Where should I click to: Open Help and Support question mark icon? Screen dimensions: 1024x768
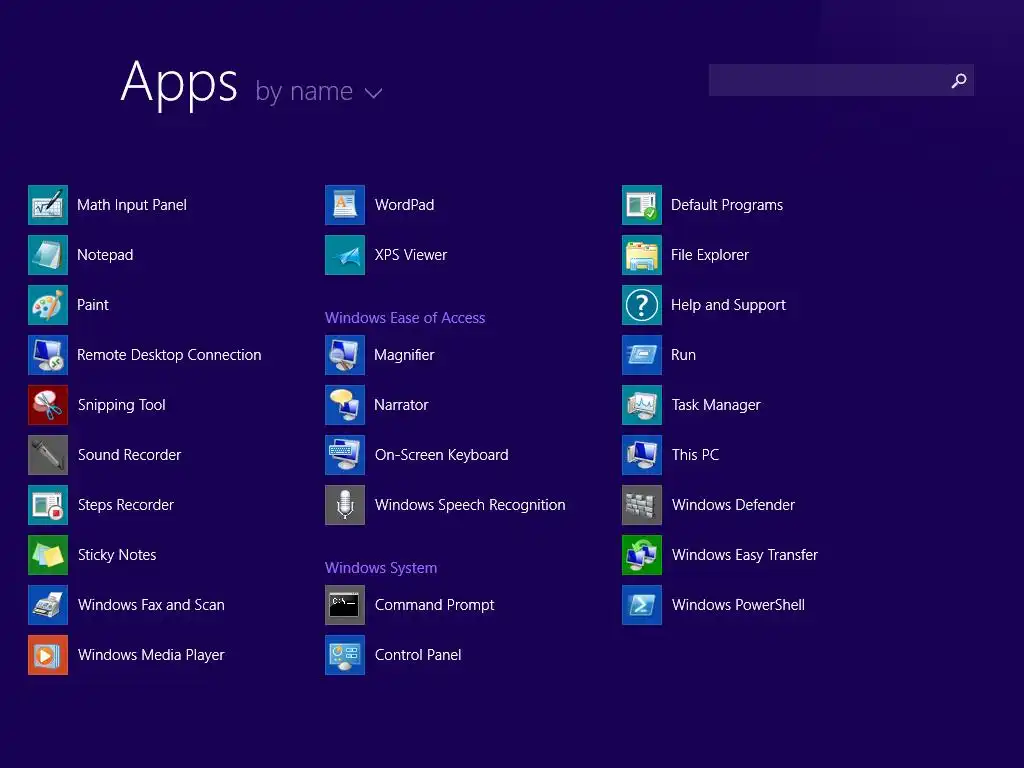(x=642, y=305)
